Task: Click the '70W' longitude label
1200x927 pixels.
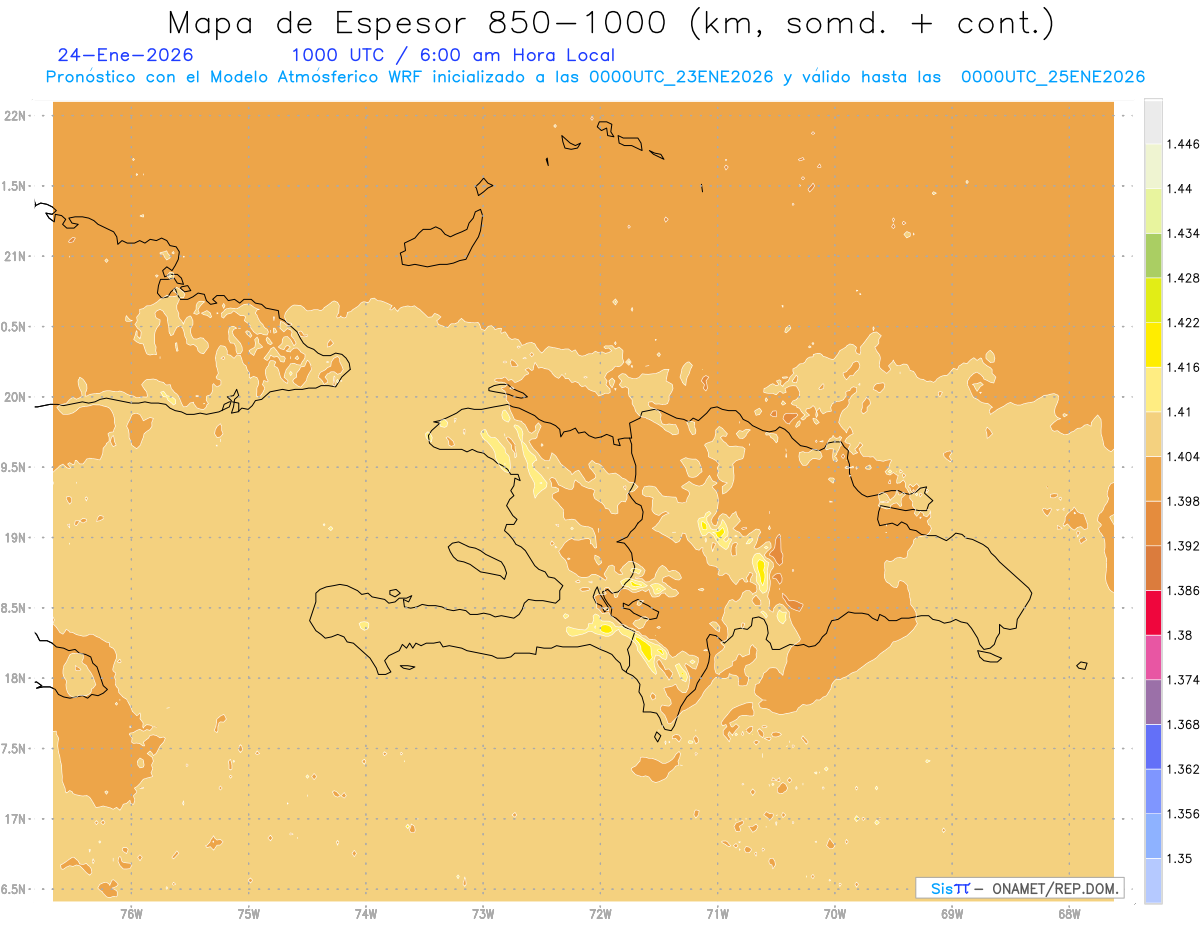Action: (x=835, y=914)
